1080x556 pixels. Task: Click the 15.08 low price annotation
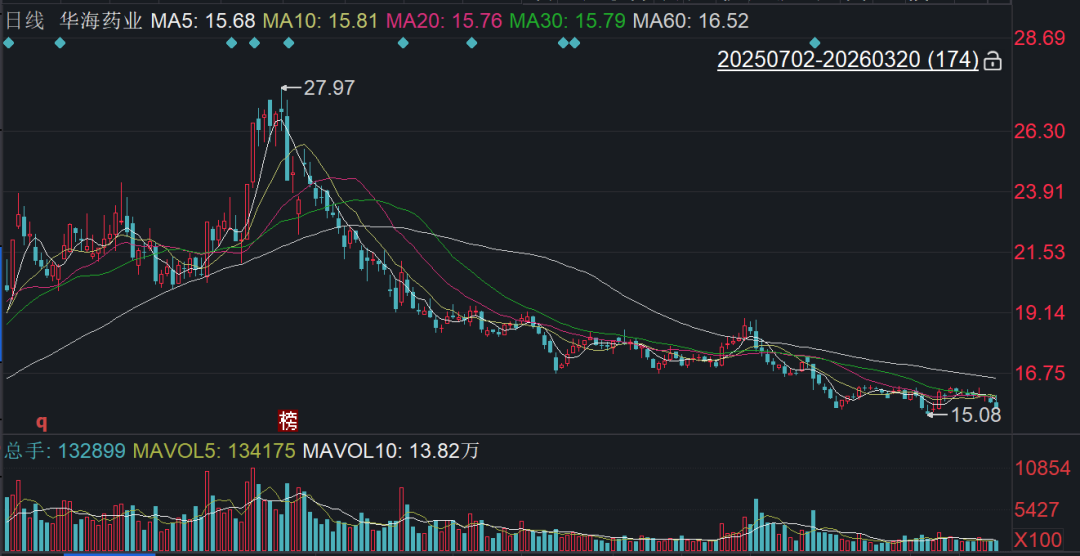(975, 414)
